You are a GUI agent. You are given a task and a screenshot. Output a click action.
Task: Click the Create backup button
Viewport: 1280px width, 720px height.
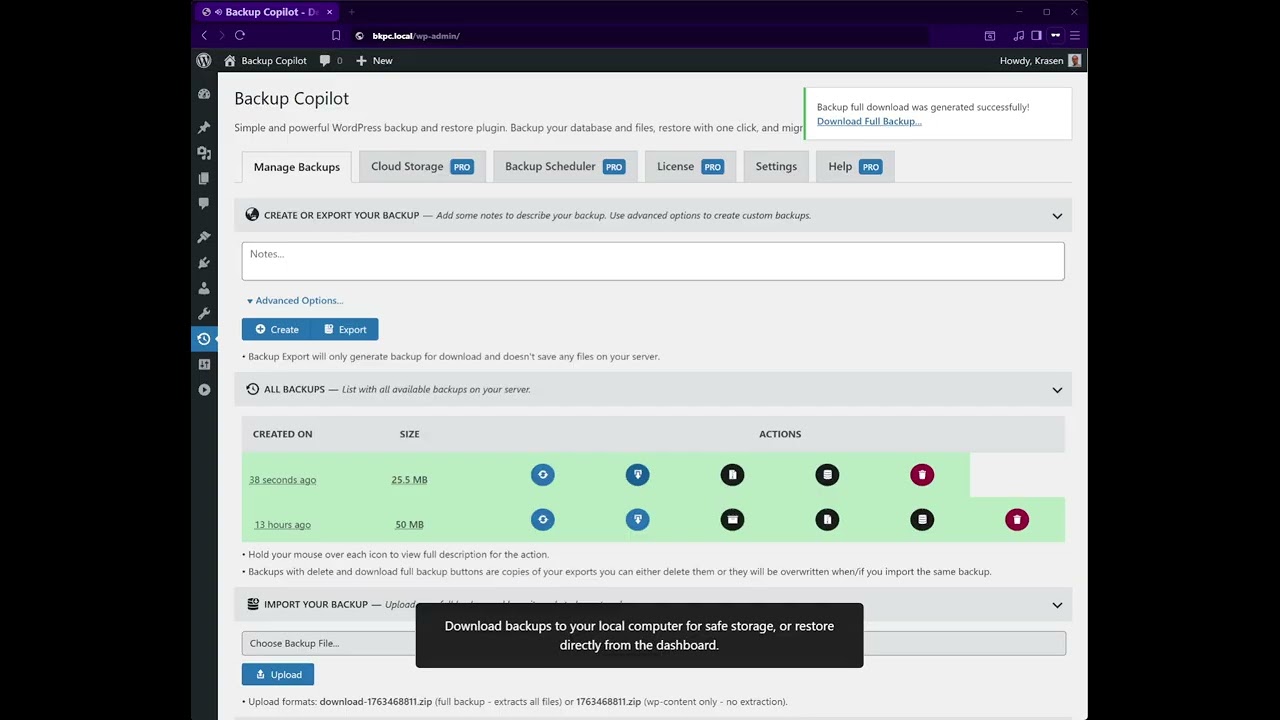point(276,329)
